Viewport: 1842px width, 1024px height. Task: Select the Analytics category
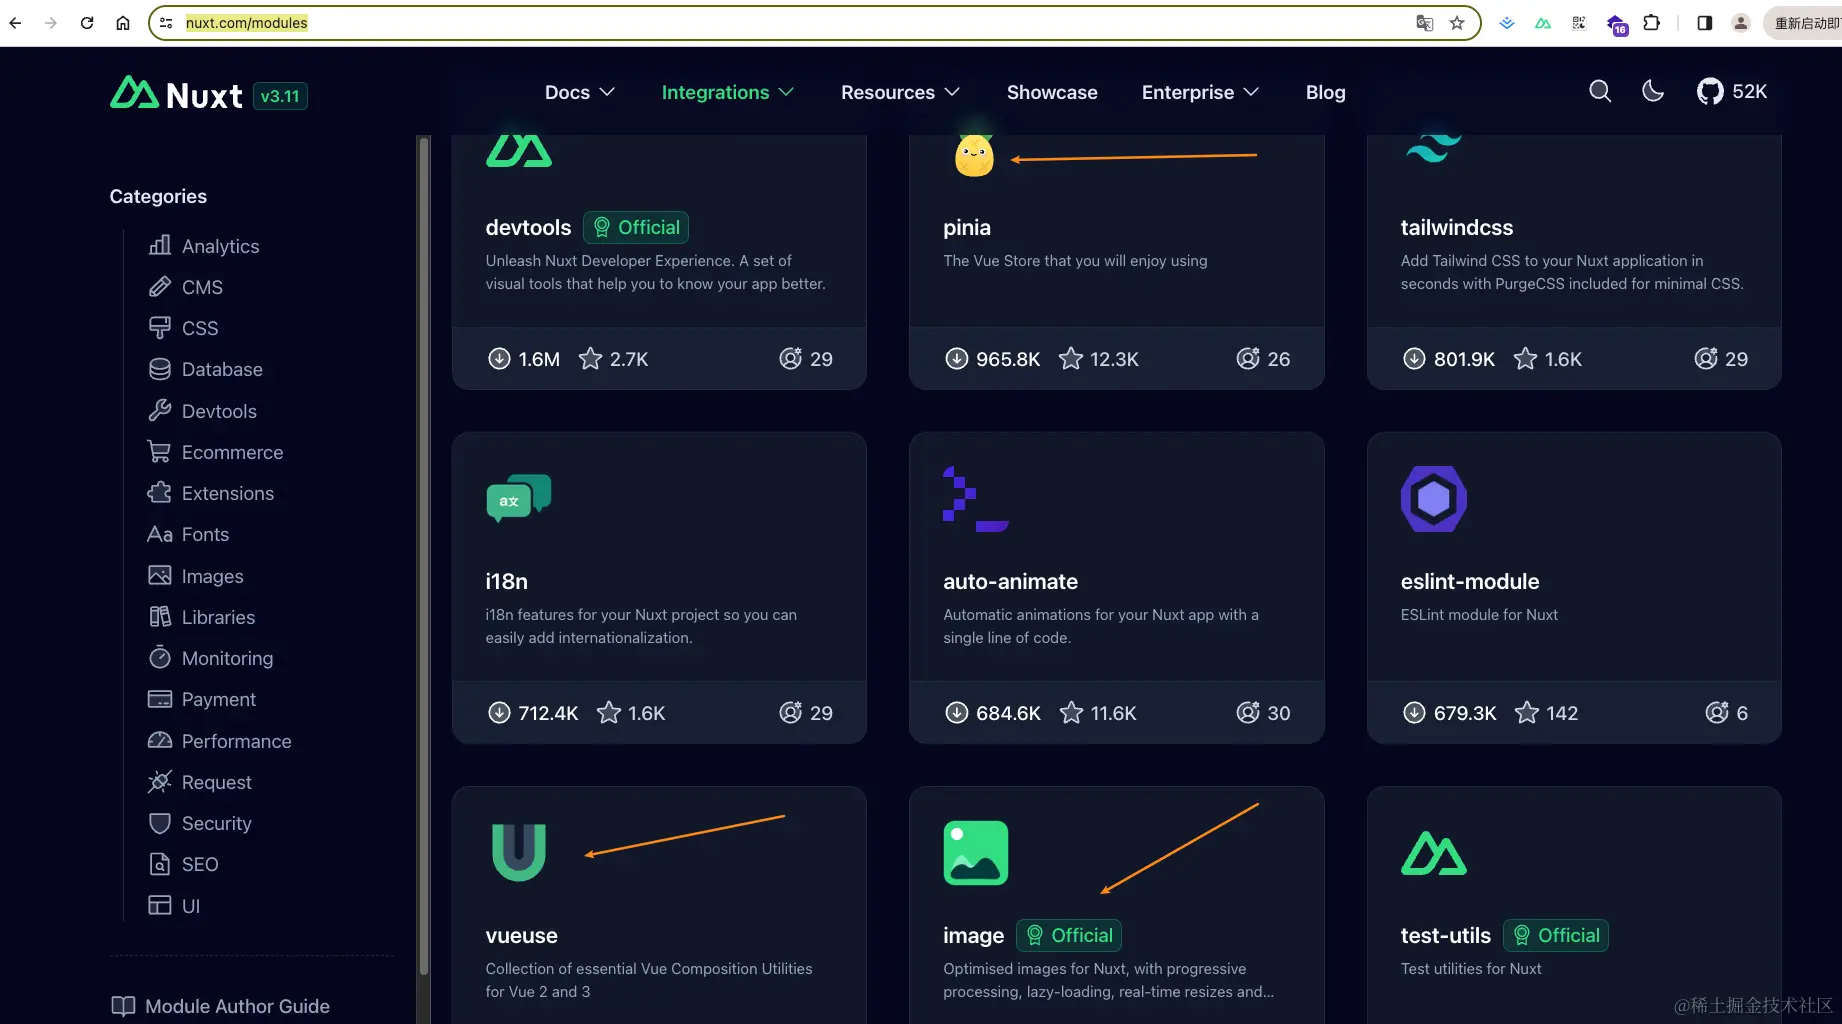coord(220,246)
